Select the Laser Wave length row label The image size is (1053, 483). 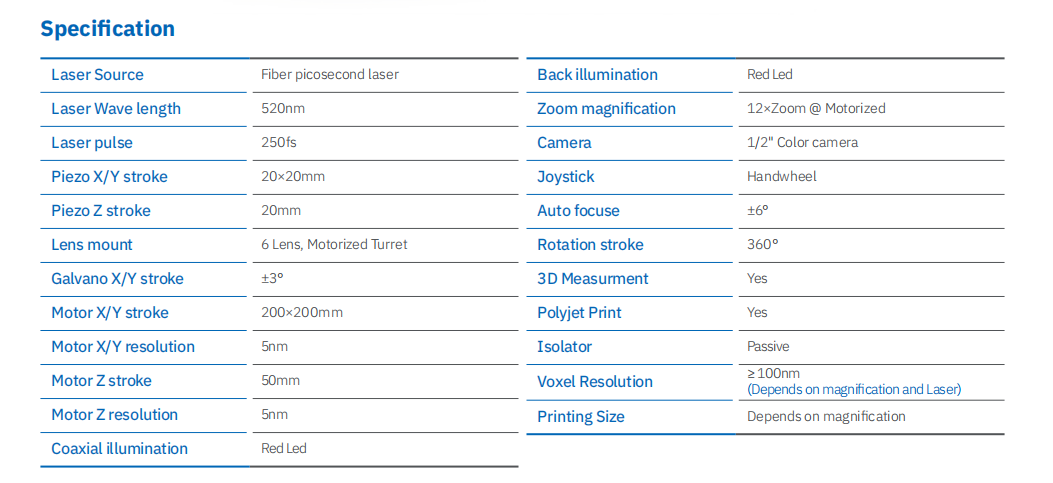pos(116,109)
